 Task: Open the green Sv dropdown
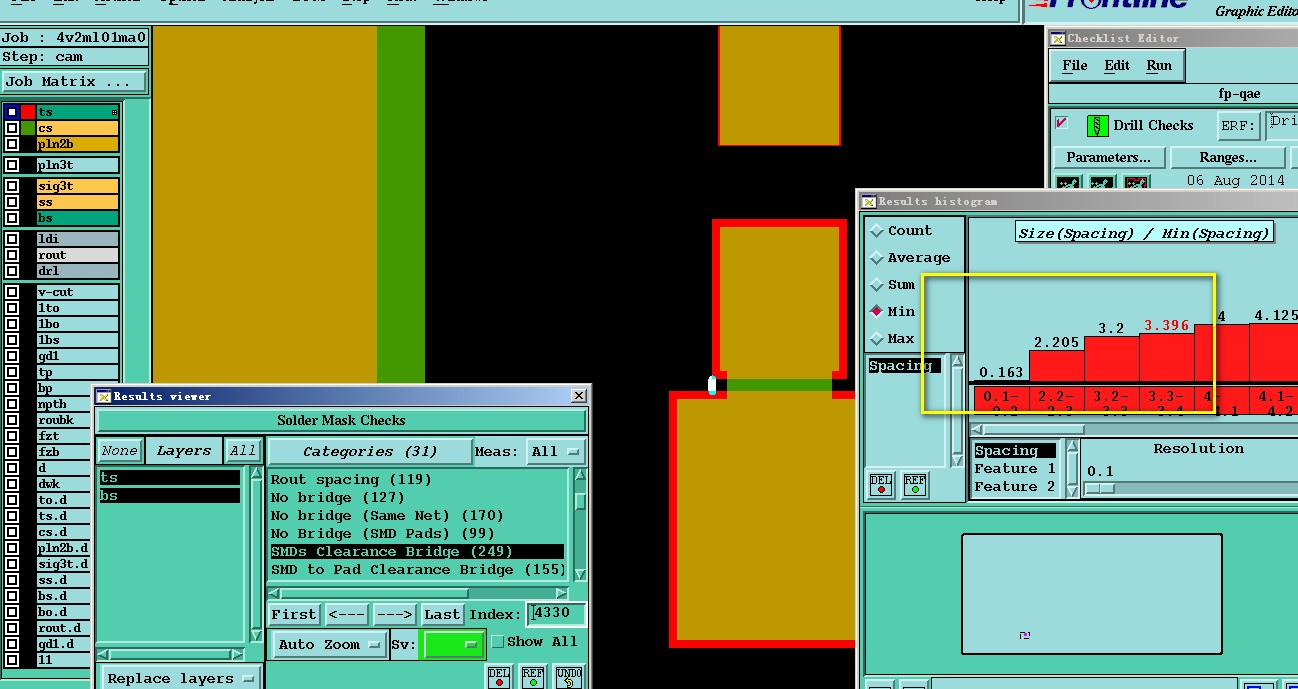point(454,645)
